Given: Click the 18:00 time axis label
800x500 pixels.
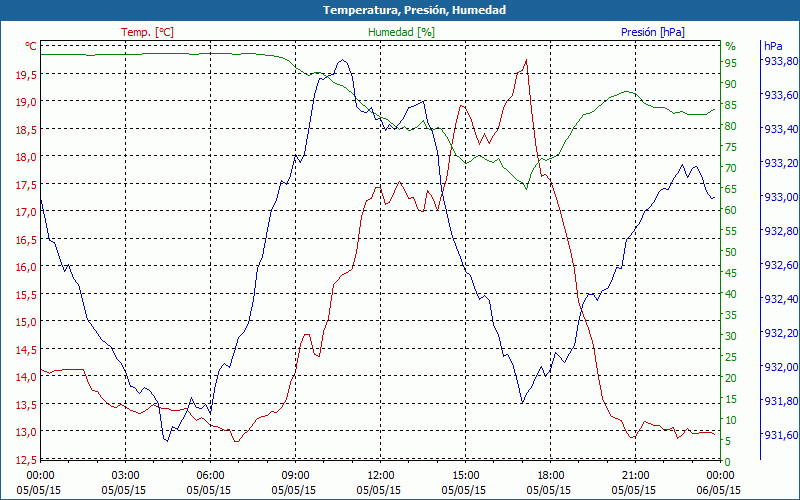Looking at the screenshot, I should 551,474.
